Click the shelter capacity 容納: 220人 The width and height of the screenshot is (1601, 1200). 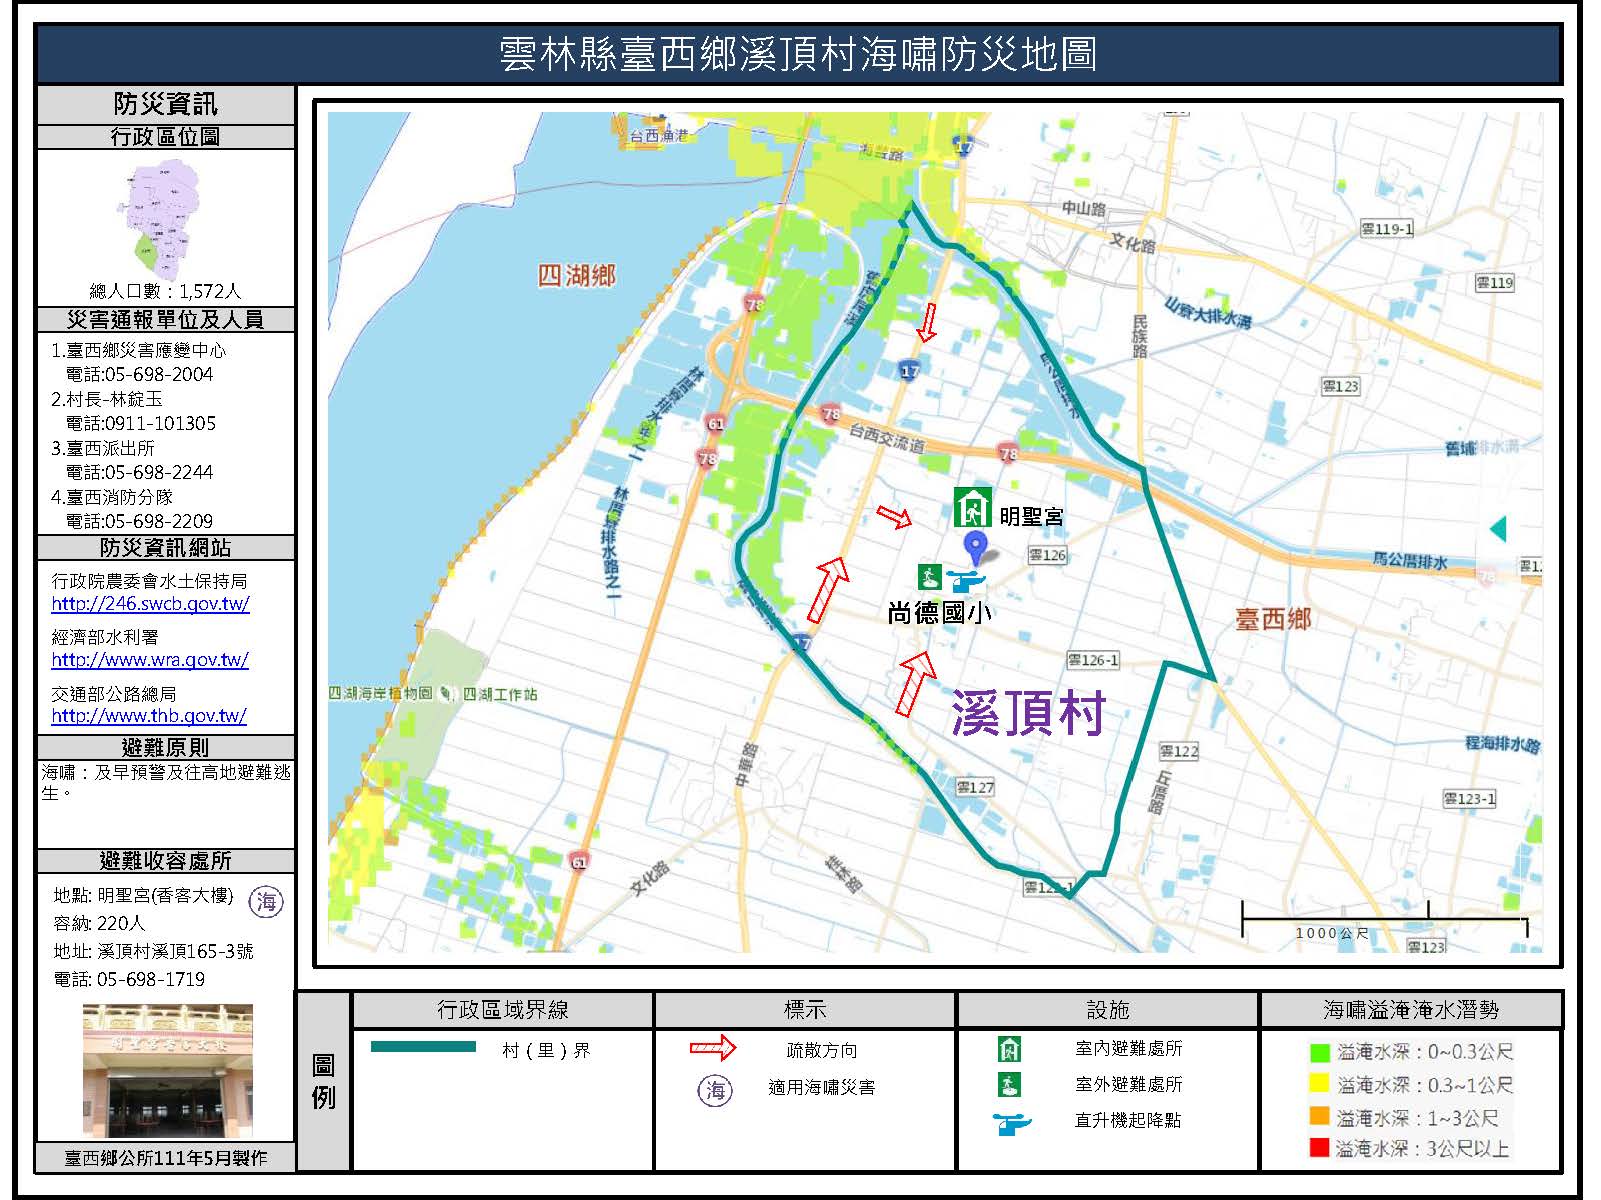99,923
